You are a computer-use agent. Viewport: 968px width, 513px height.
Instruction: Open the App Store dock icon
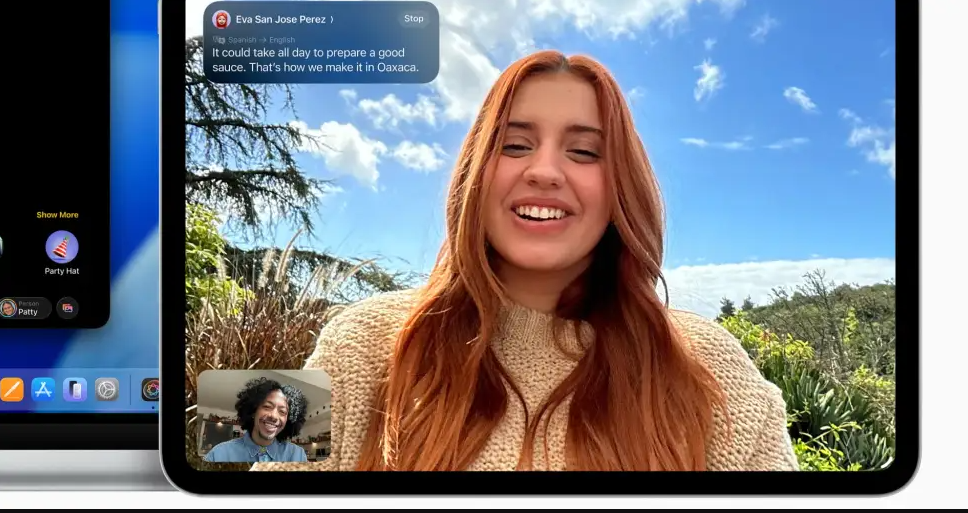coord(43,390)
